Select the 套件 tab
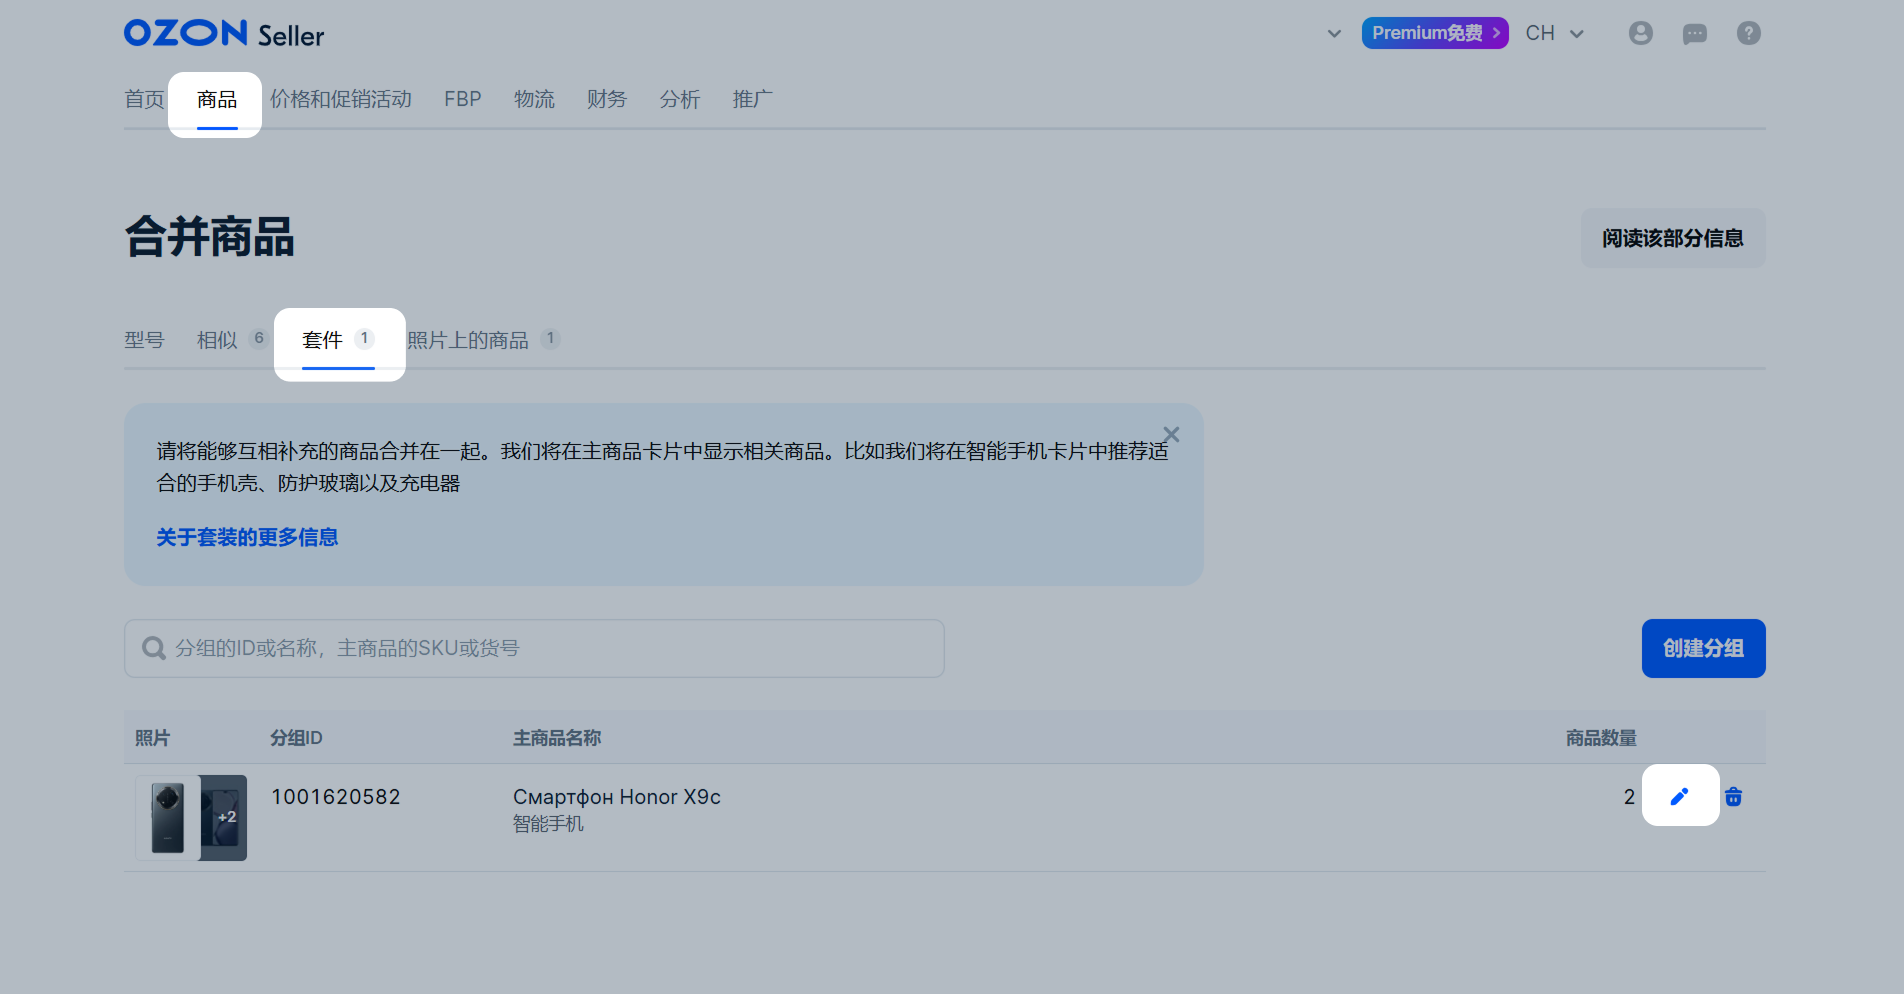Screen dimensions: 1904x994 [339, 340]
